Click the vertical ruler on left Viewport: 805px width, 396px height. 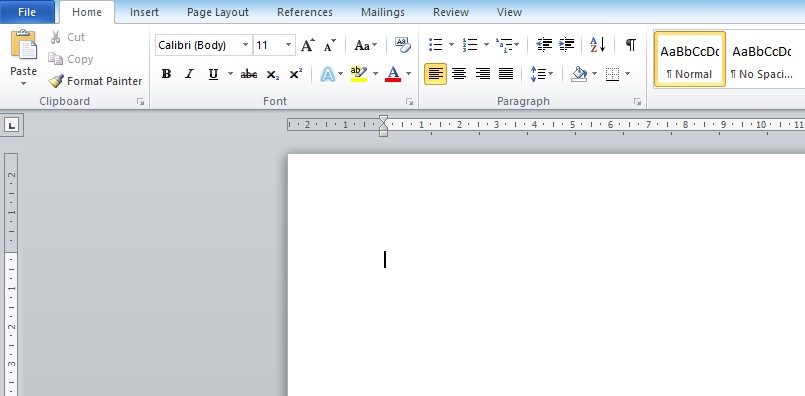pos(11,274)
